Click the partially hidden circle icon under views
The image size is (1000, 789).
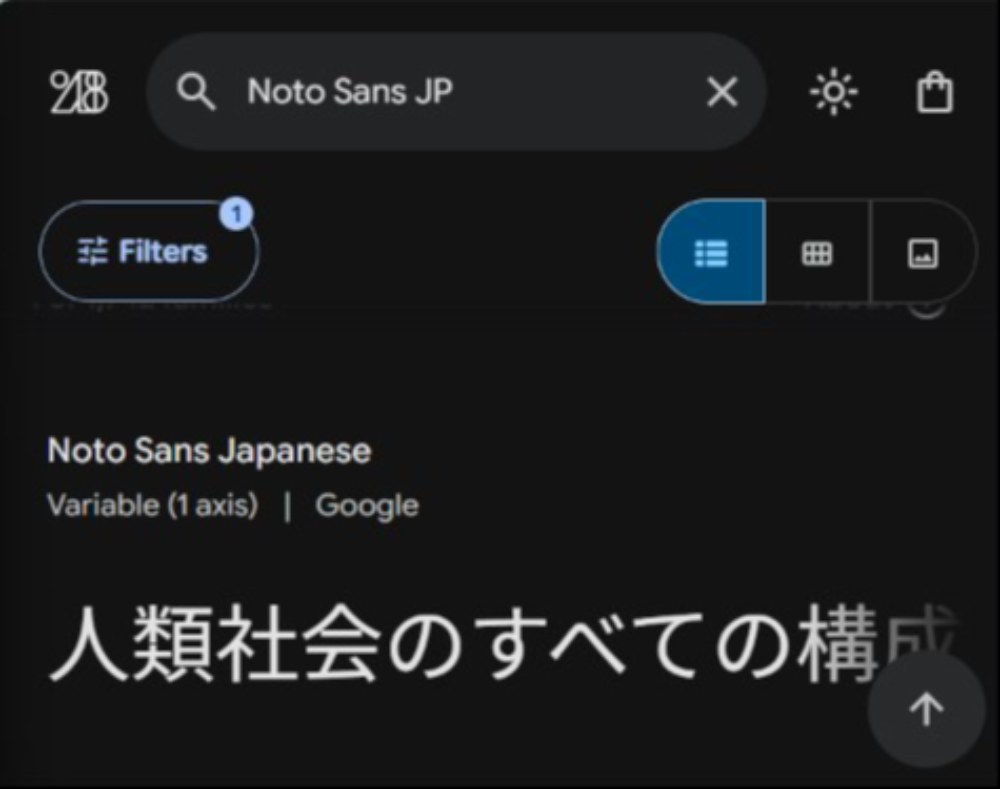[926, 310]
